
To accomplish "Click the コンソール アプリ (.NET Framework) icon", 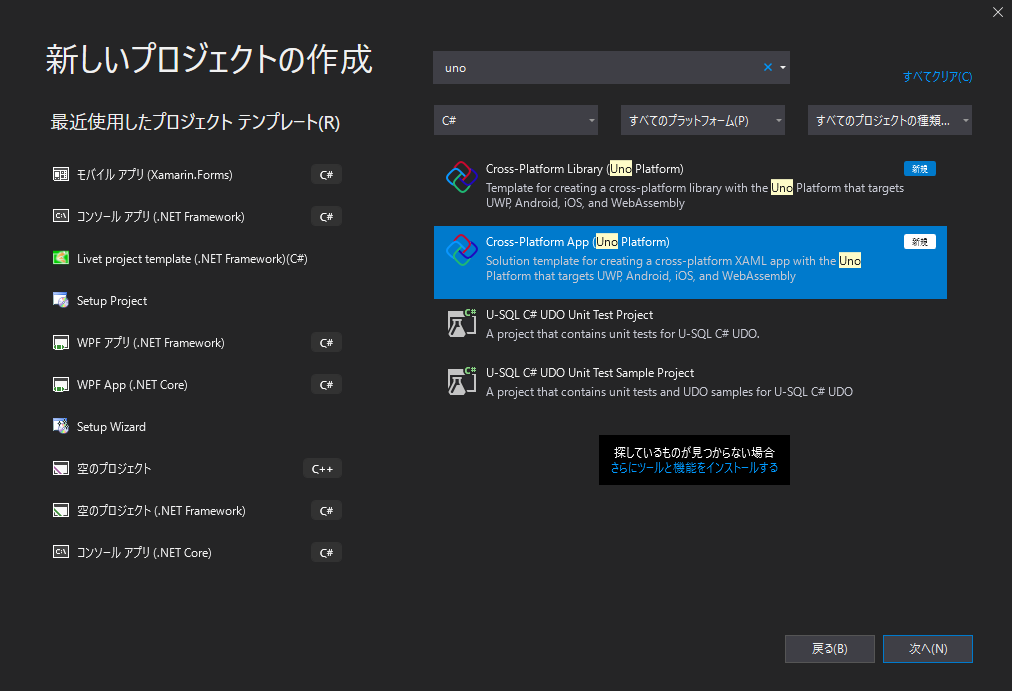I will tap(61, 216).
